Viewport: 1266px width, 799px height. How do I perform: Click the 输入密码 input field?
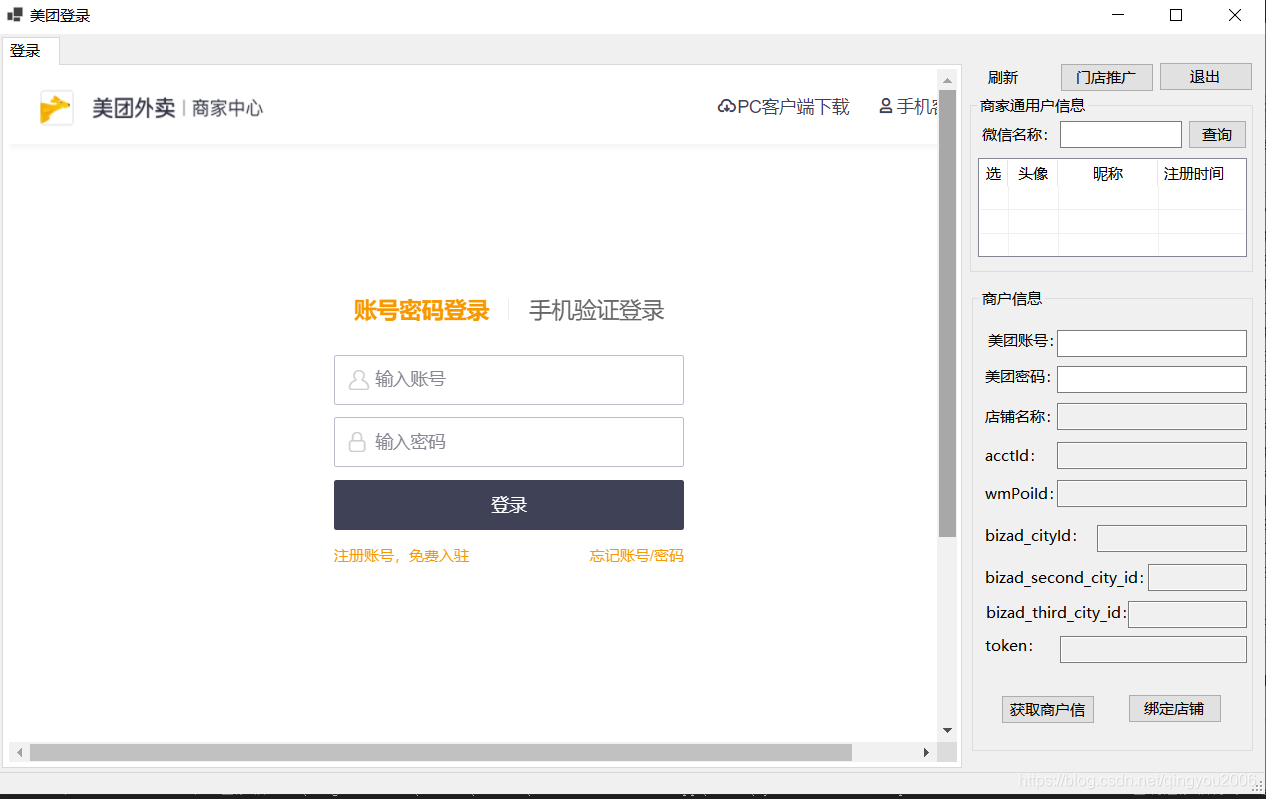509,442
